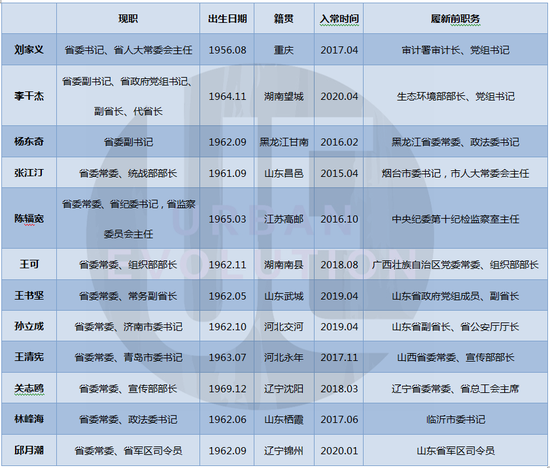Select the cell 审计署审计长、党组书记

[455, 50]
